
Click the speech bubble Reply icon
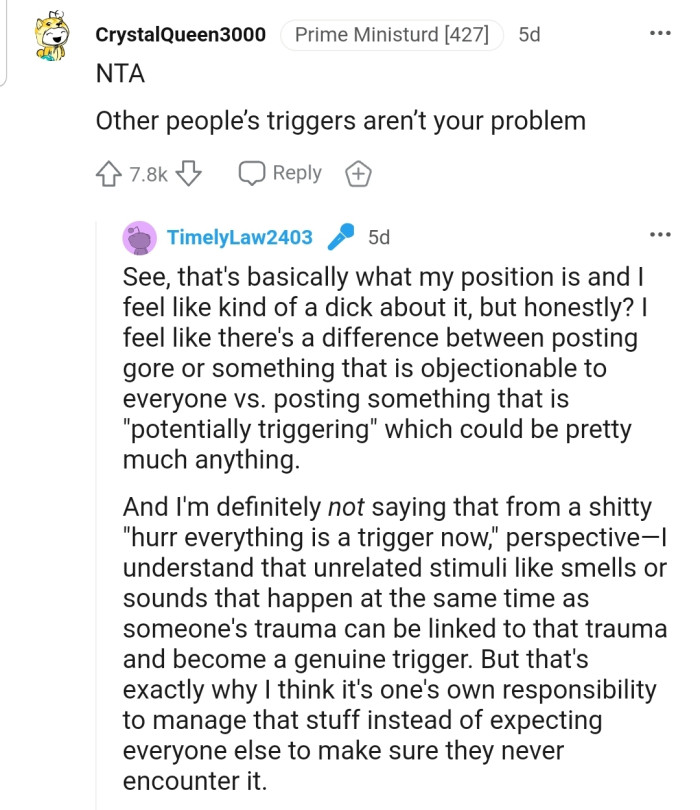pos(251,173)
